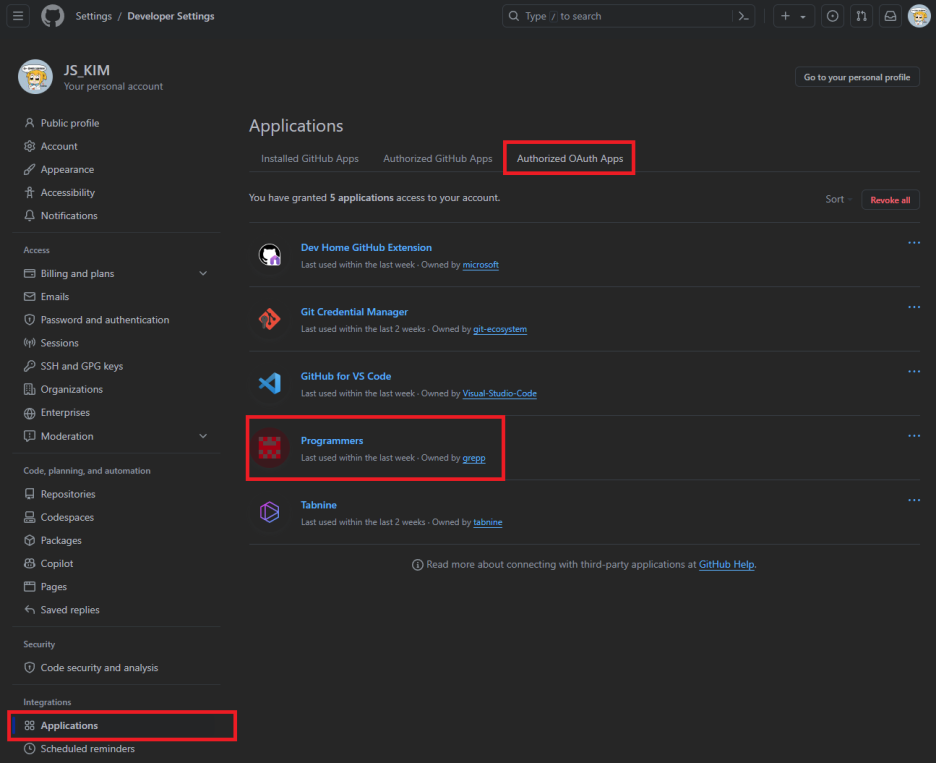The image size is (936, 763).
Task: Click the Revoke all button
Action: [x=890, y=200]
